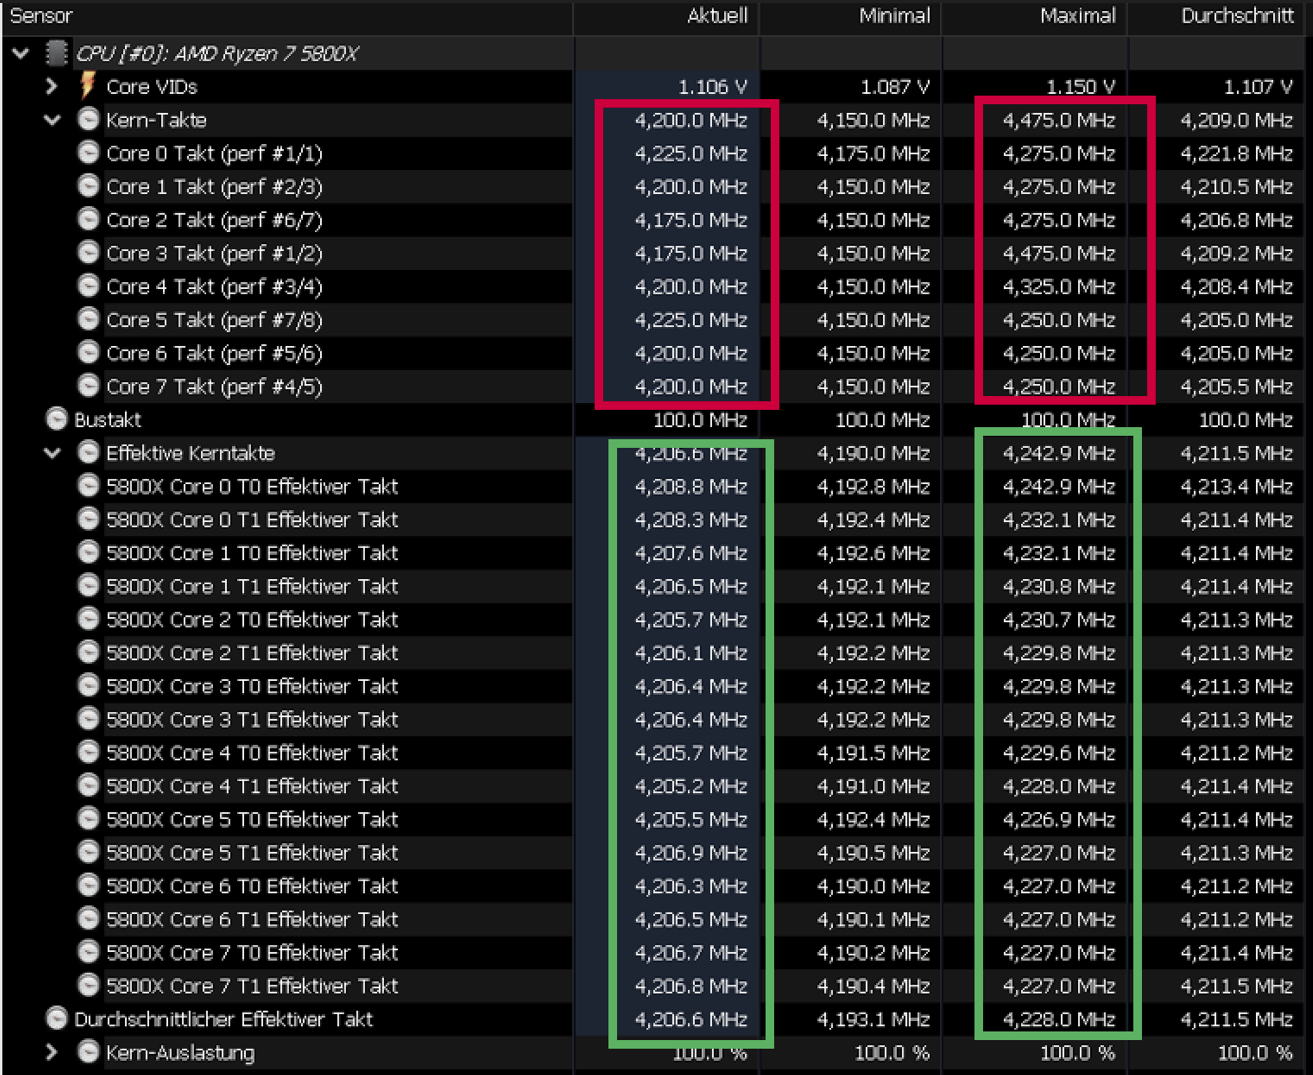This screenshot has width=1313, height=1075.
Task: Select 5800X Core 3 T1 Effektiver Takt label
Action: 252,719
